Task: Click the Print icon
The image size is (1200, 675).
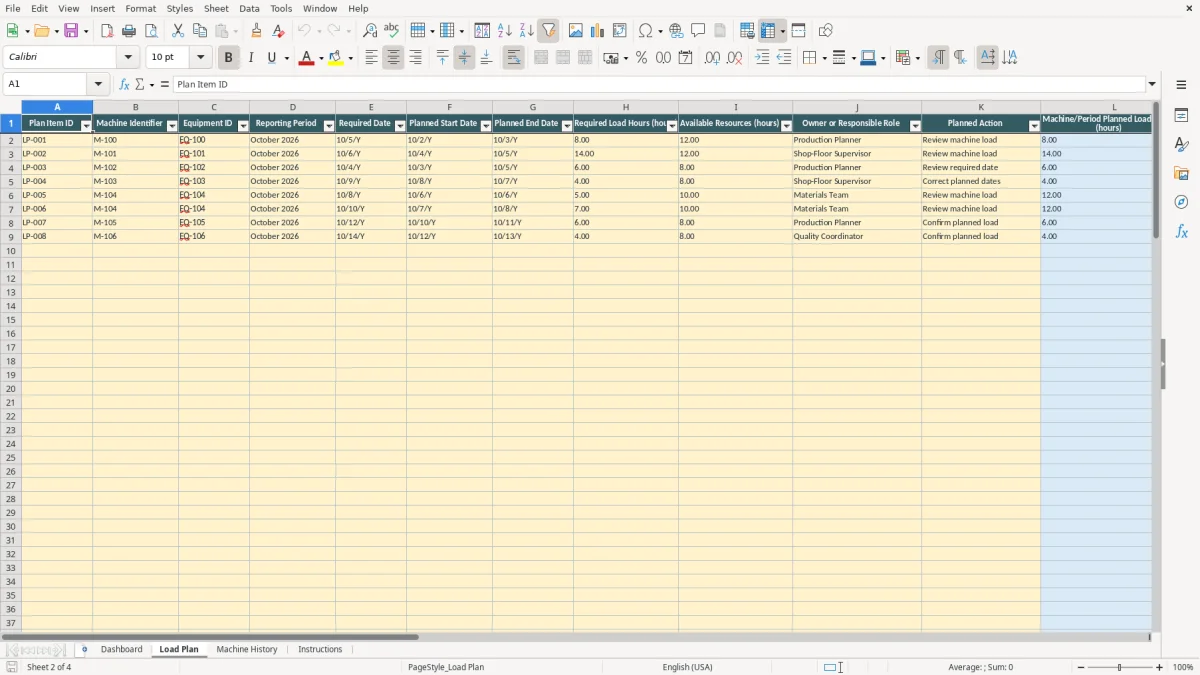Action: [x=129, y=30]
